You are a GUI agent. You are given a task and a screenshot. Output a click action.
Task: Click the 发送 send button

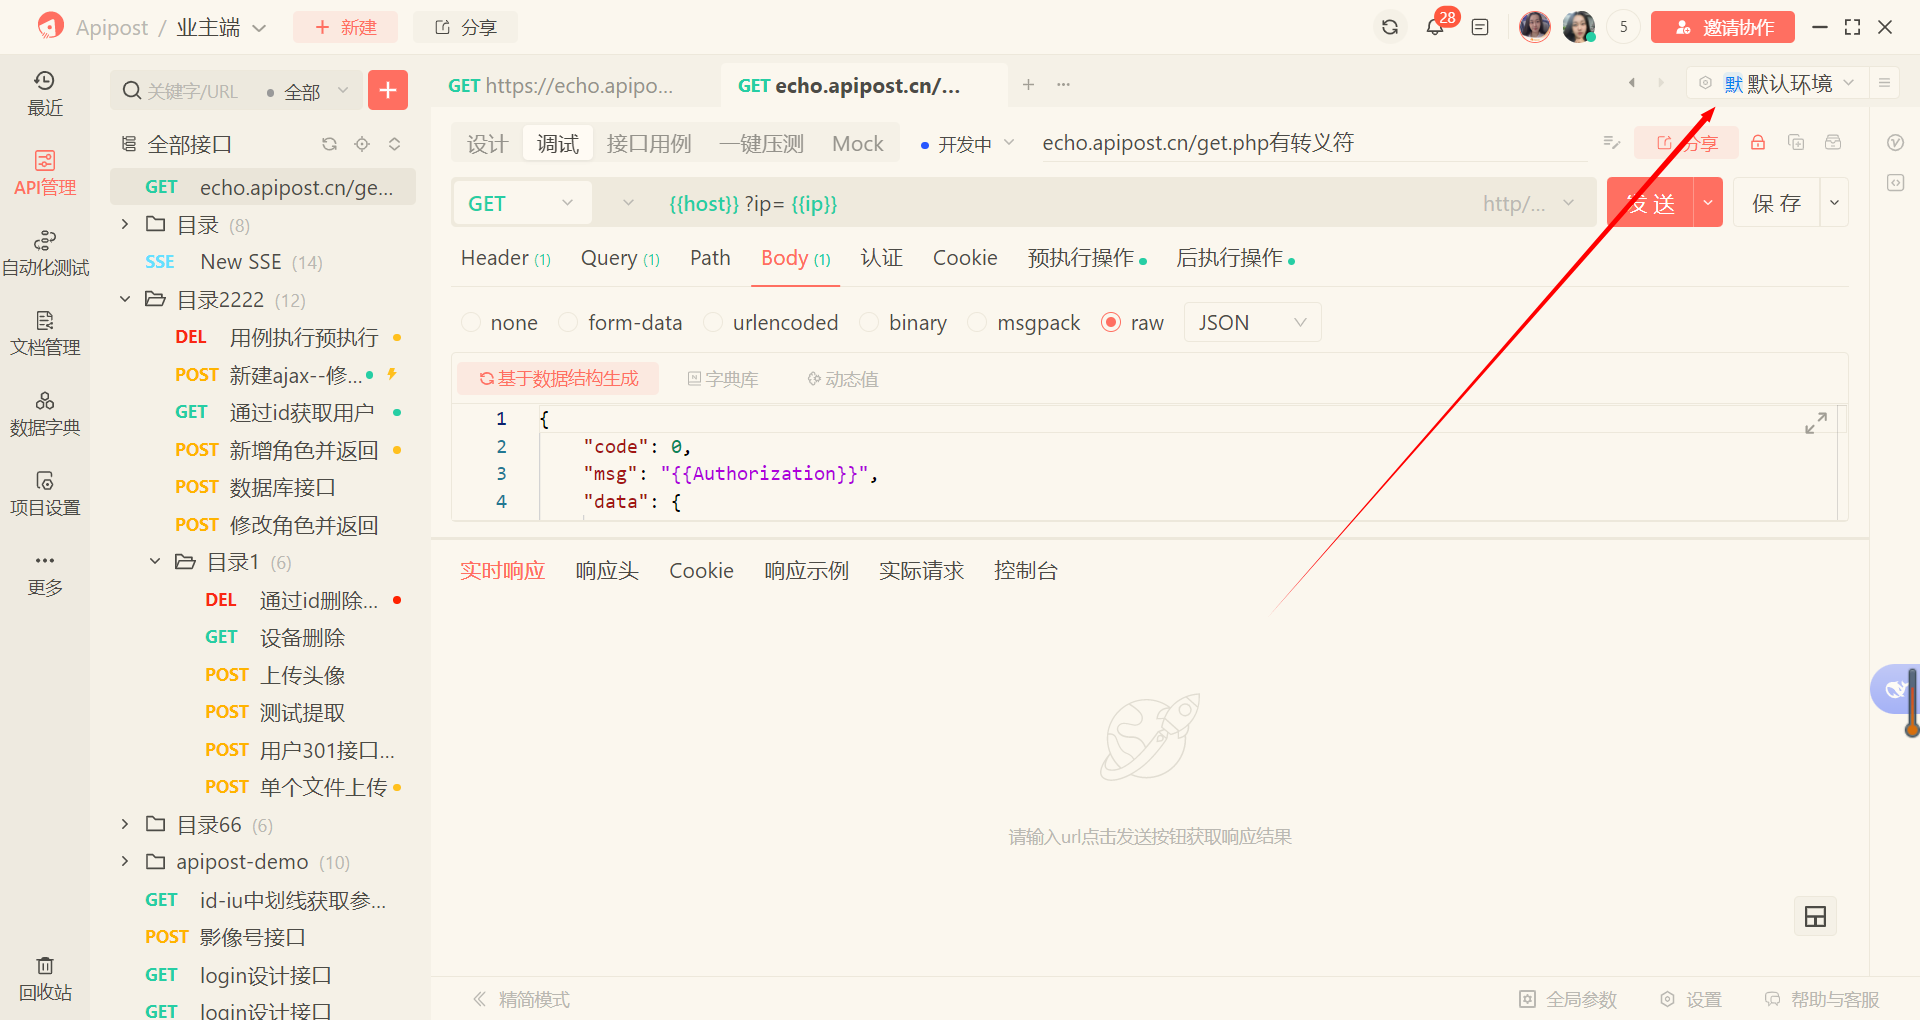[1650, 203]
